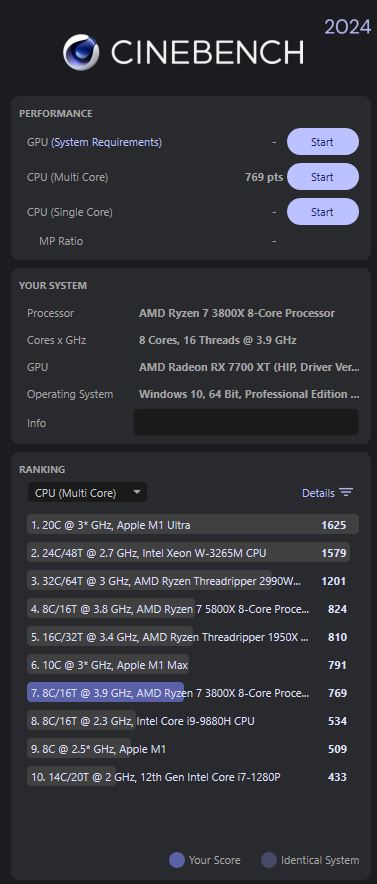Select the Ryzen 7 5800X ranking row
Screen dimensions: 377x884
[x=193, y=609]
